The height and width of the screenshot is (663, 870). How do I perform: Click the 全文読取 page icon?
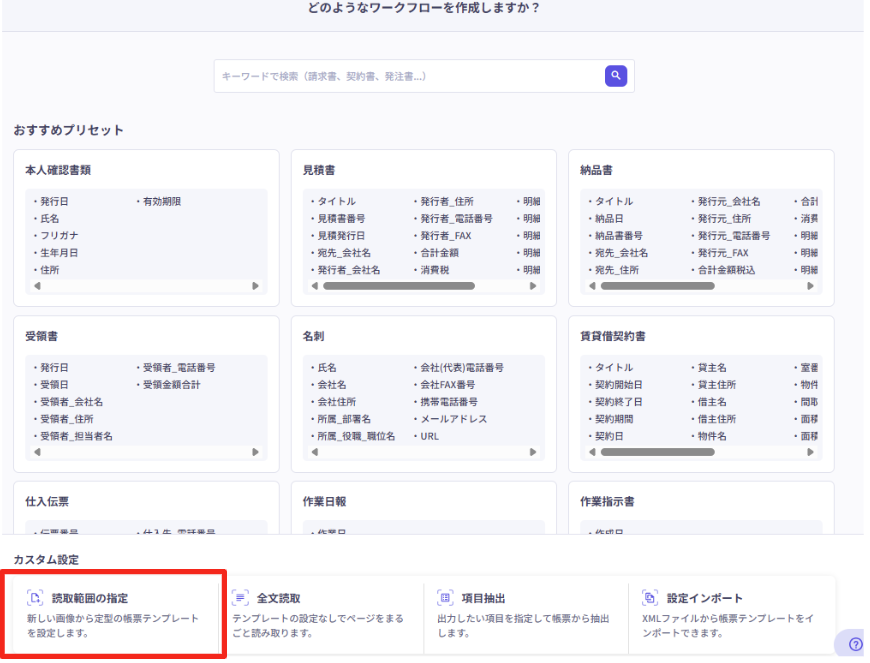pyautogui.click(x=240, y=598)
